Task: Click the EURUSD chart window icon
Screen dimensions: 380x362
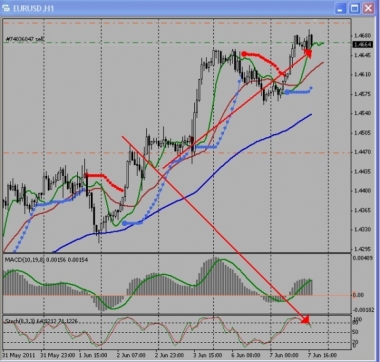Action: pyautogui.click(x=6, y=8)
